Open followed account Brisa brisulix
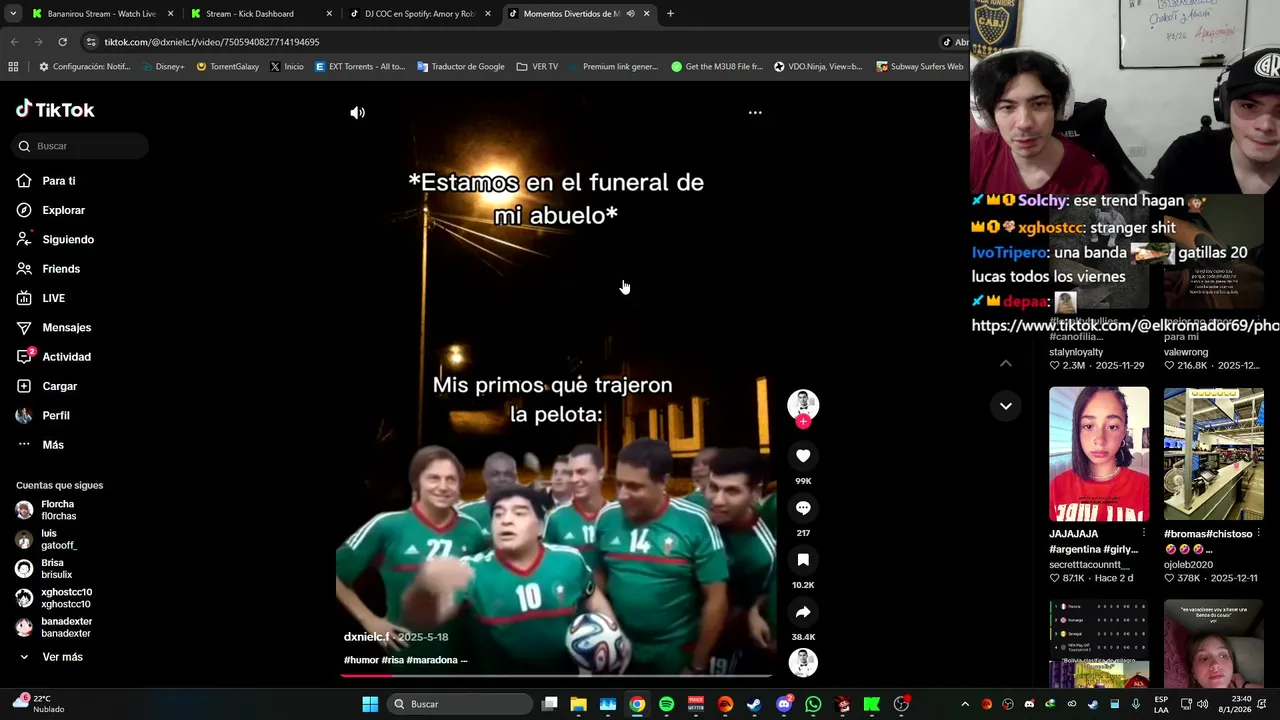The height and width of the screenshot is (720, 1280). coord(45,569)
